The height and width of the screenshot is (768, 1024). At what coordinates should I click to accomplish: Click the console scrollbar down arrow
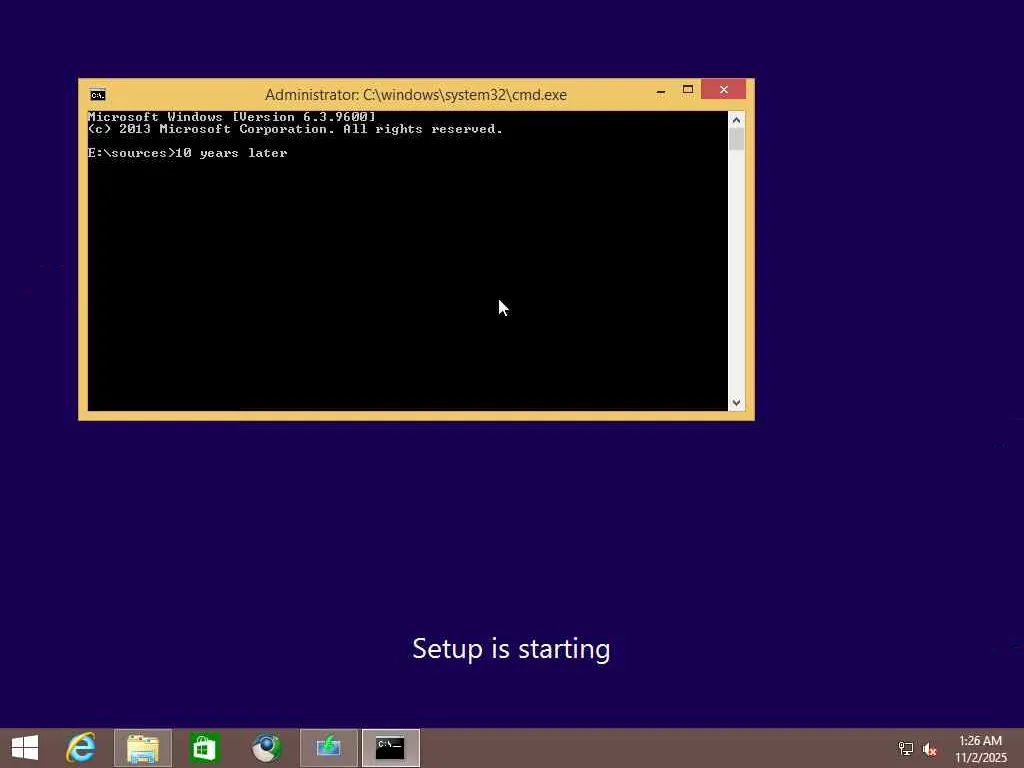(x=737, y=403)
